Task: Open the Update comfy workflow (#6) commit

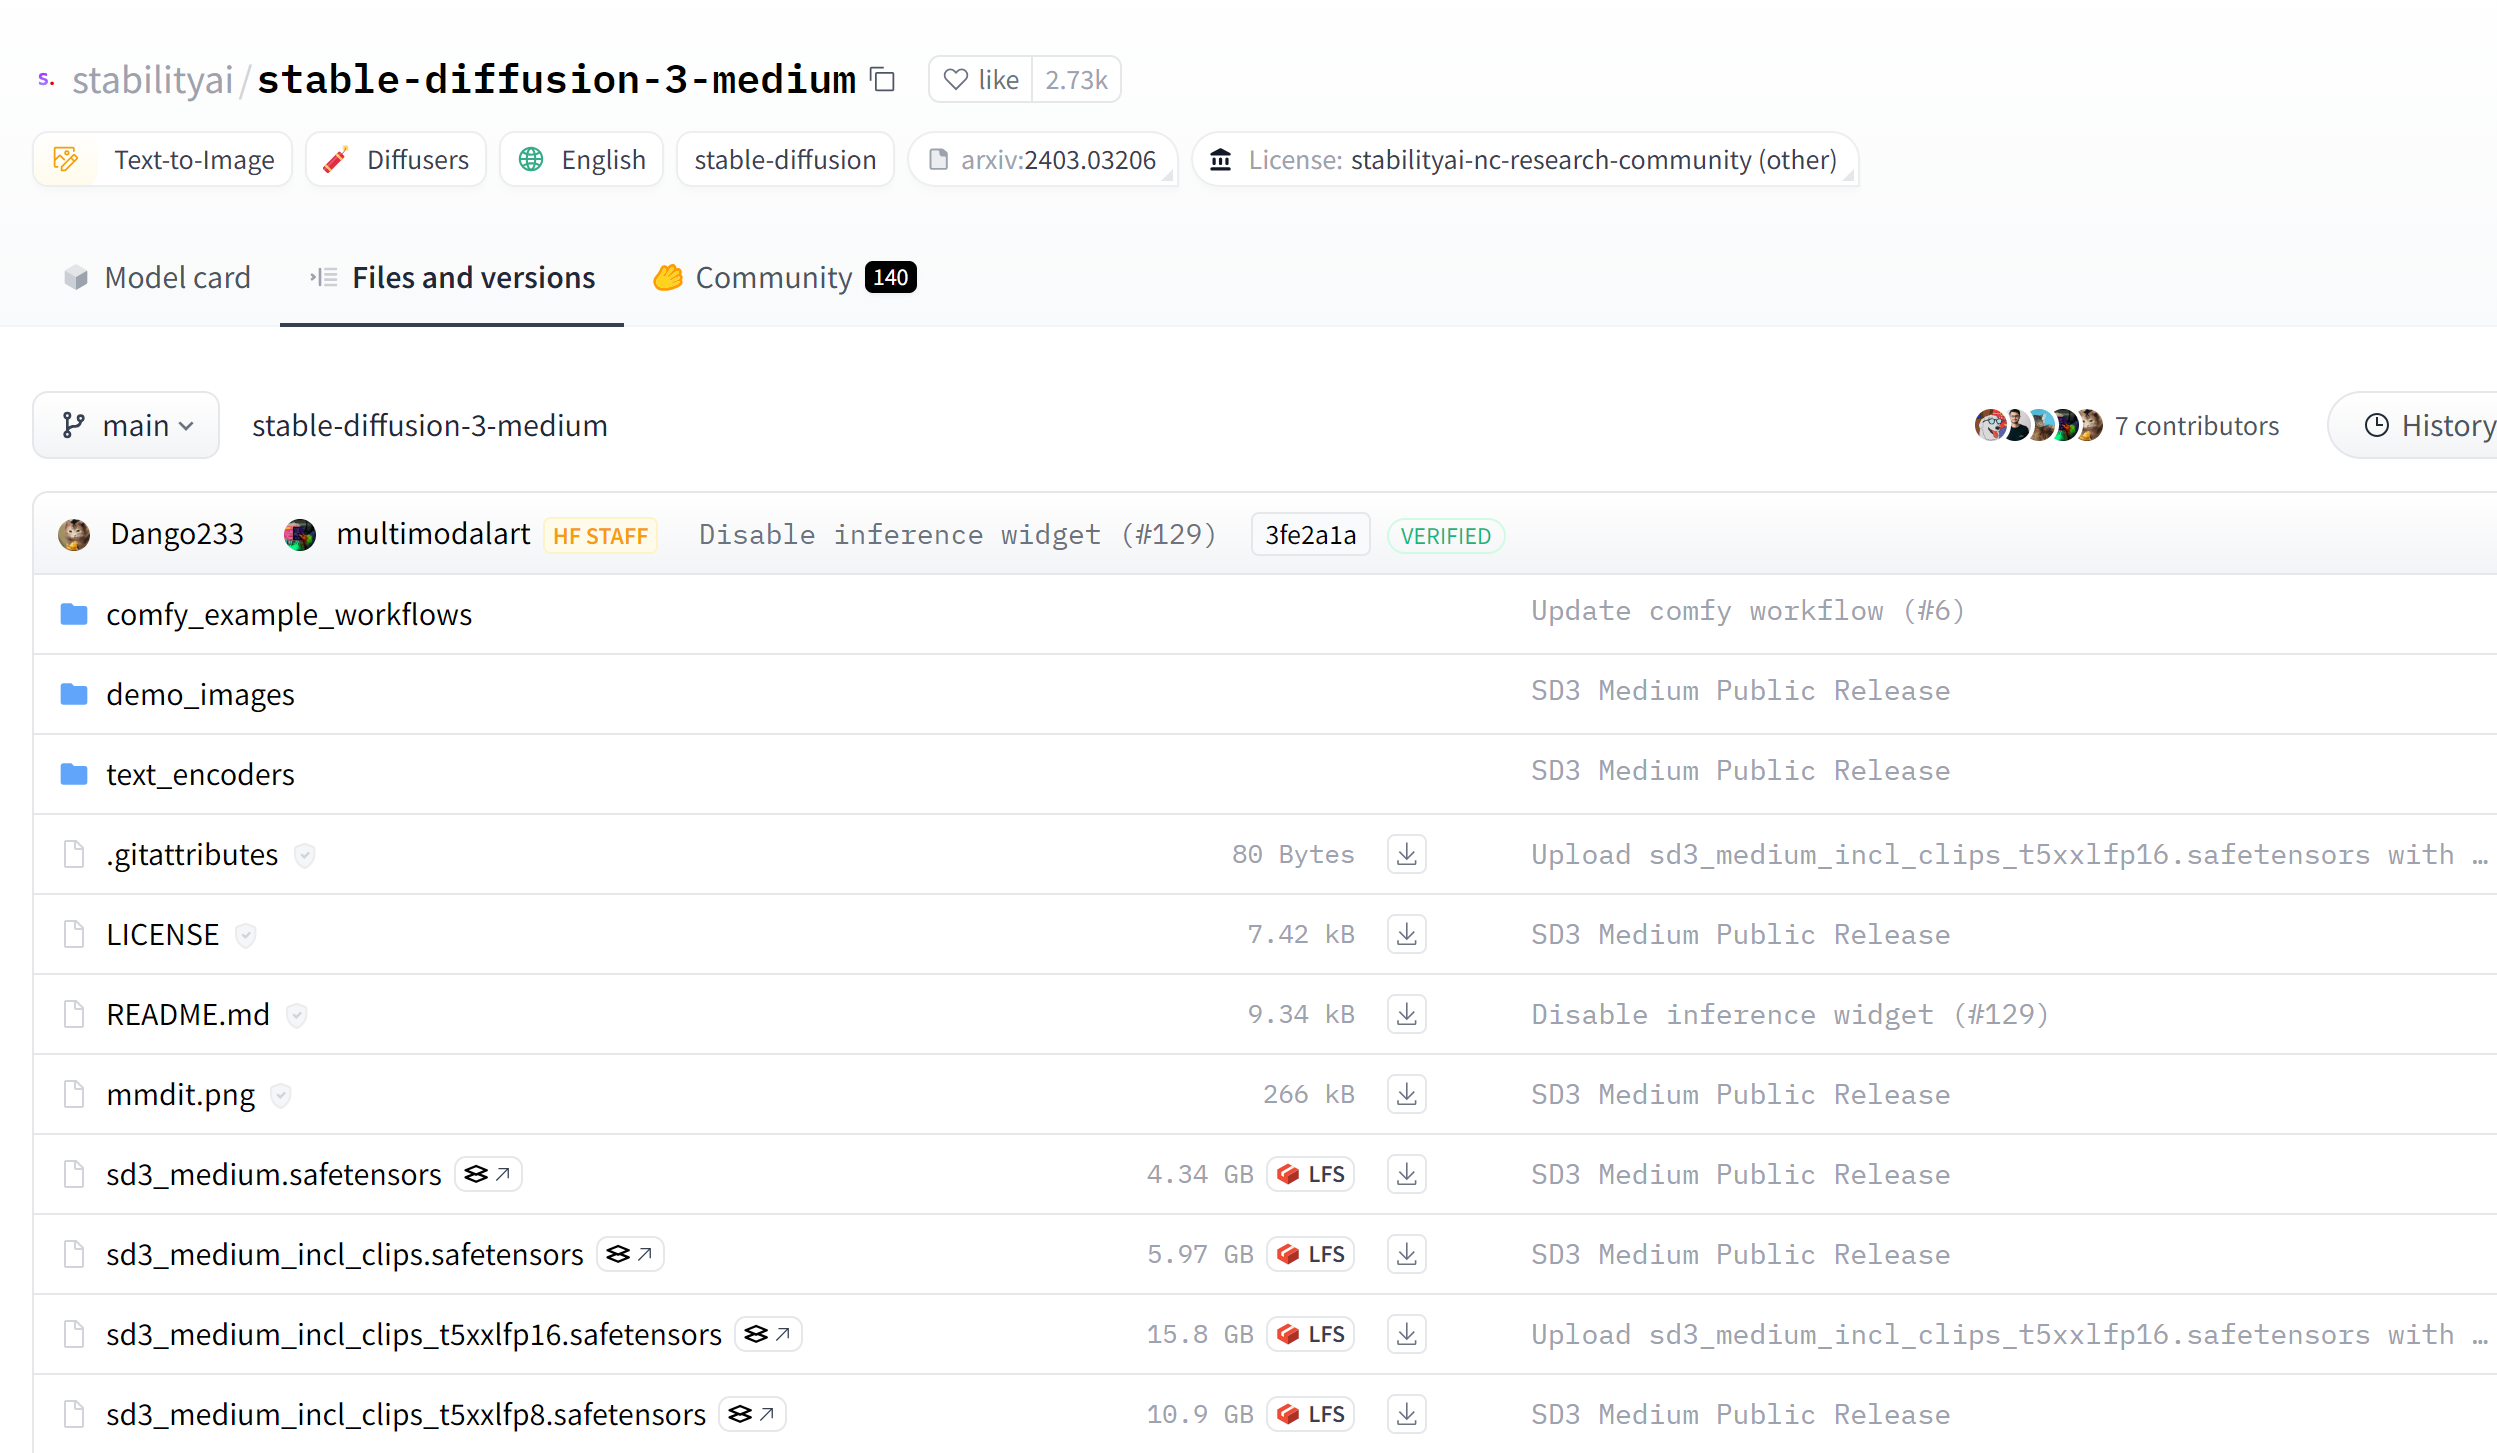Action: [x=1748, y=610]
